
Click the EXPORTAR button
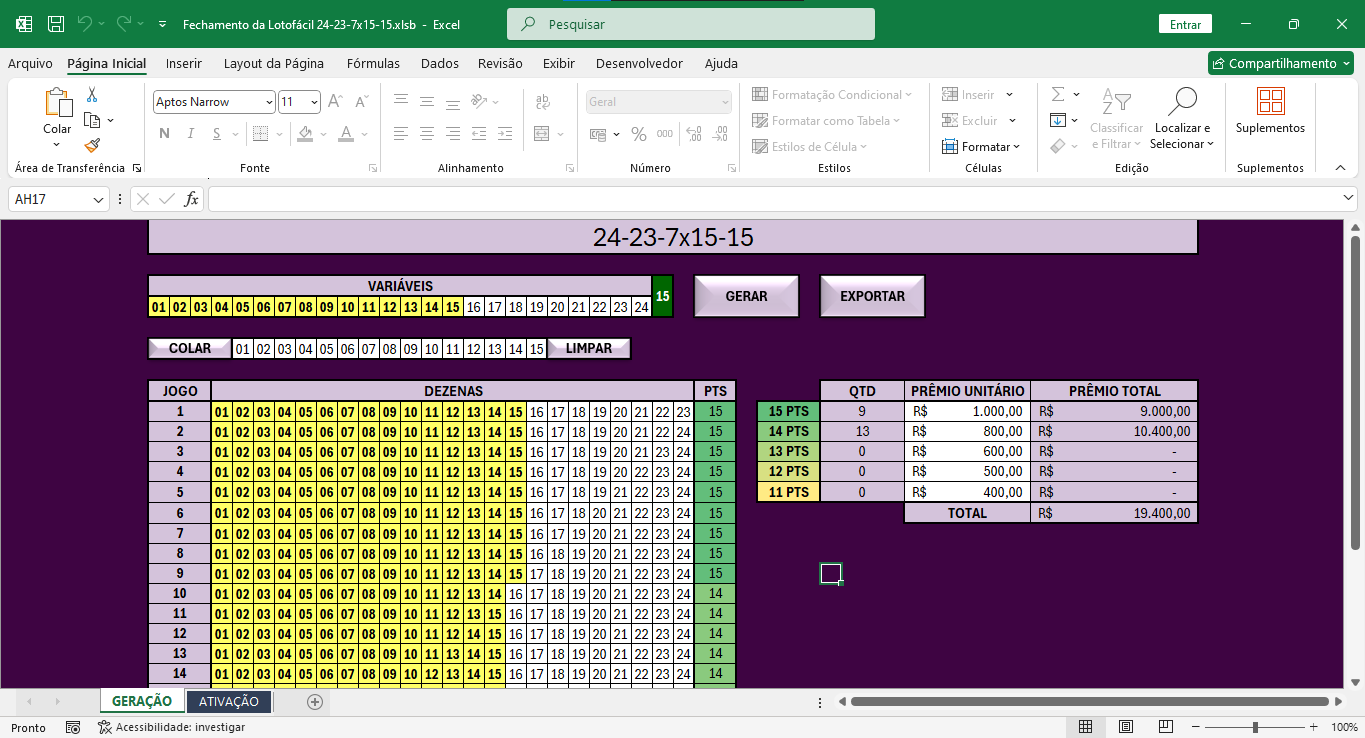[x=872, y=296]
